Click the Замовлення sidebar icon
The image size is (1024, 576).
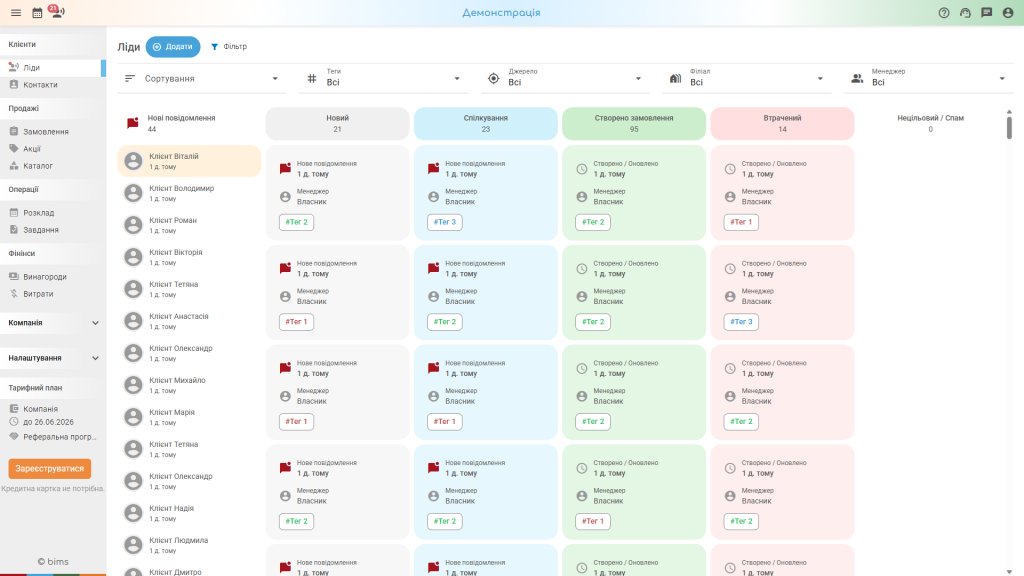click(14, 131)
